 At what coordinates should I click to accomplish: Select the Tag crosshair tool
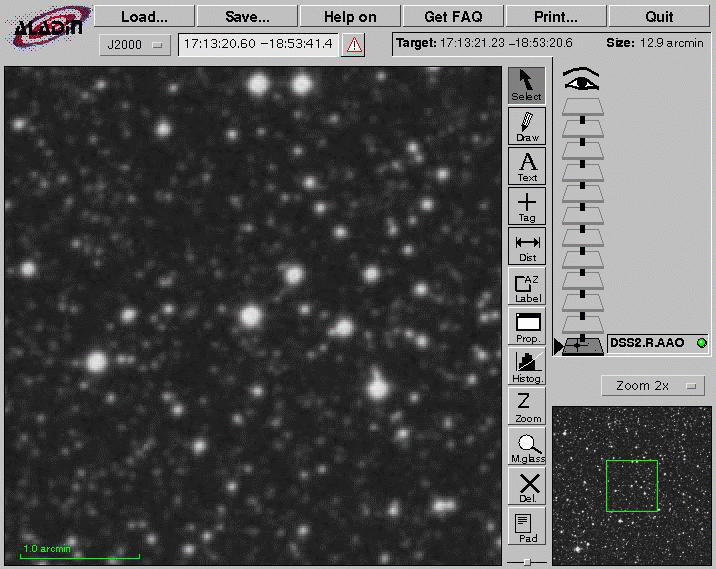coord(526,206)
